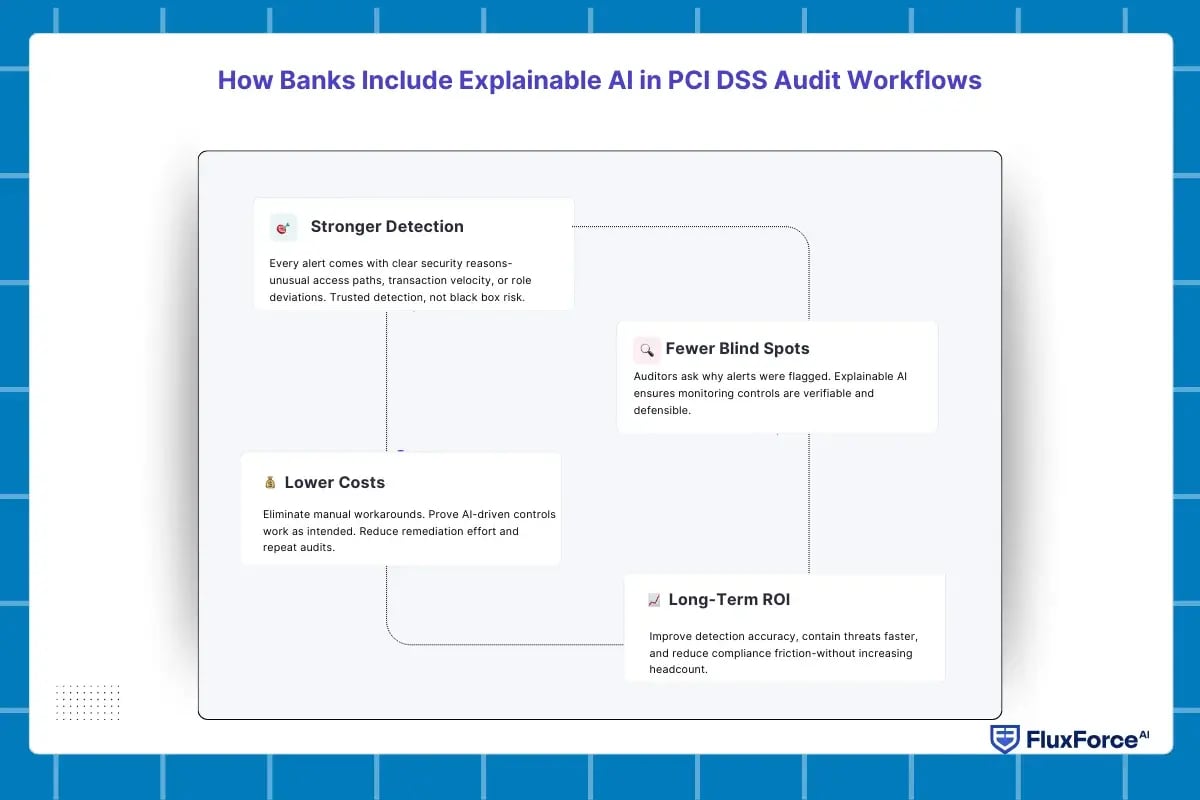Open the Fewer Blind Spots card
1200x800 pixels.
[778, 377]
